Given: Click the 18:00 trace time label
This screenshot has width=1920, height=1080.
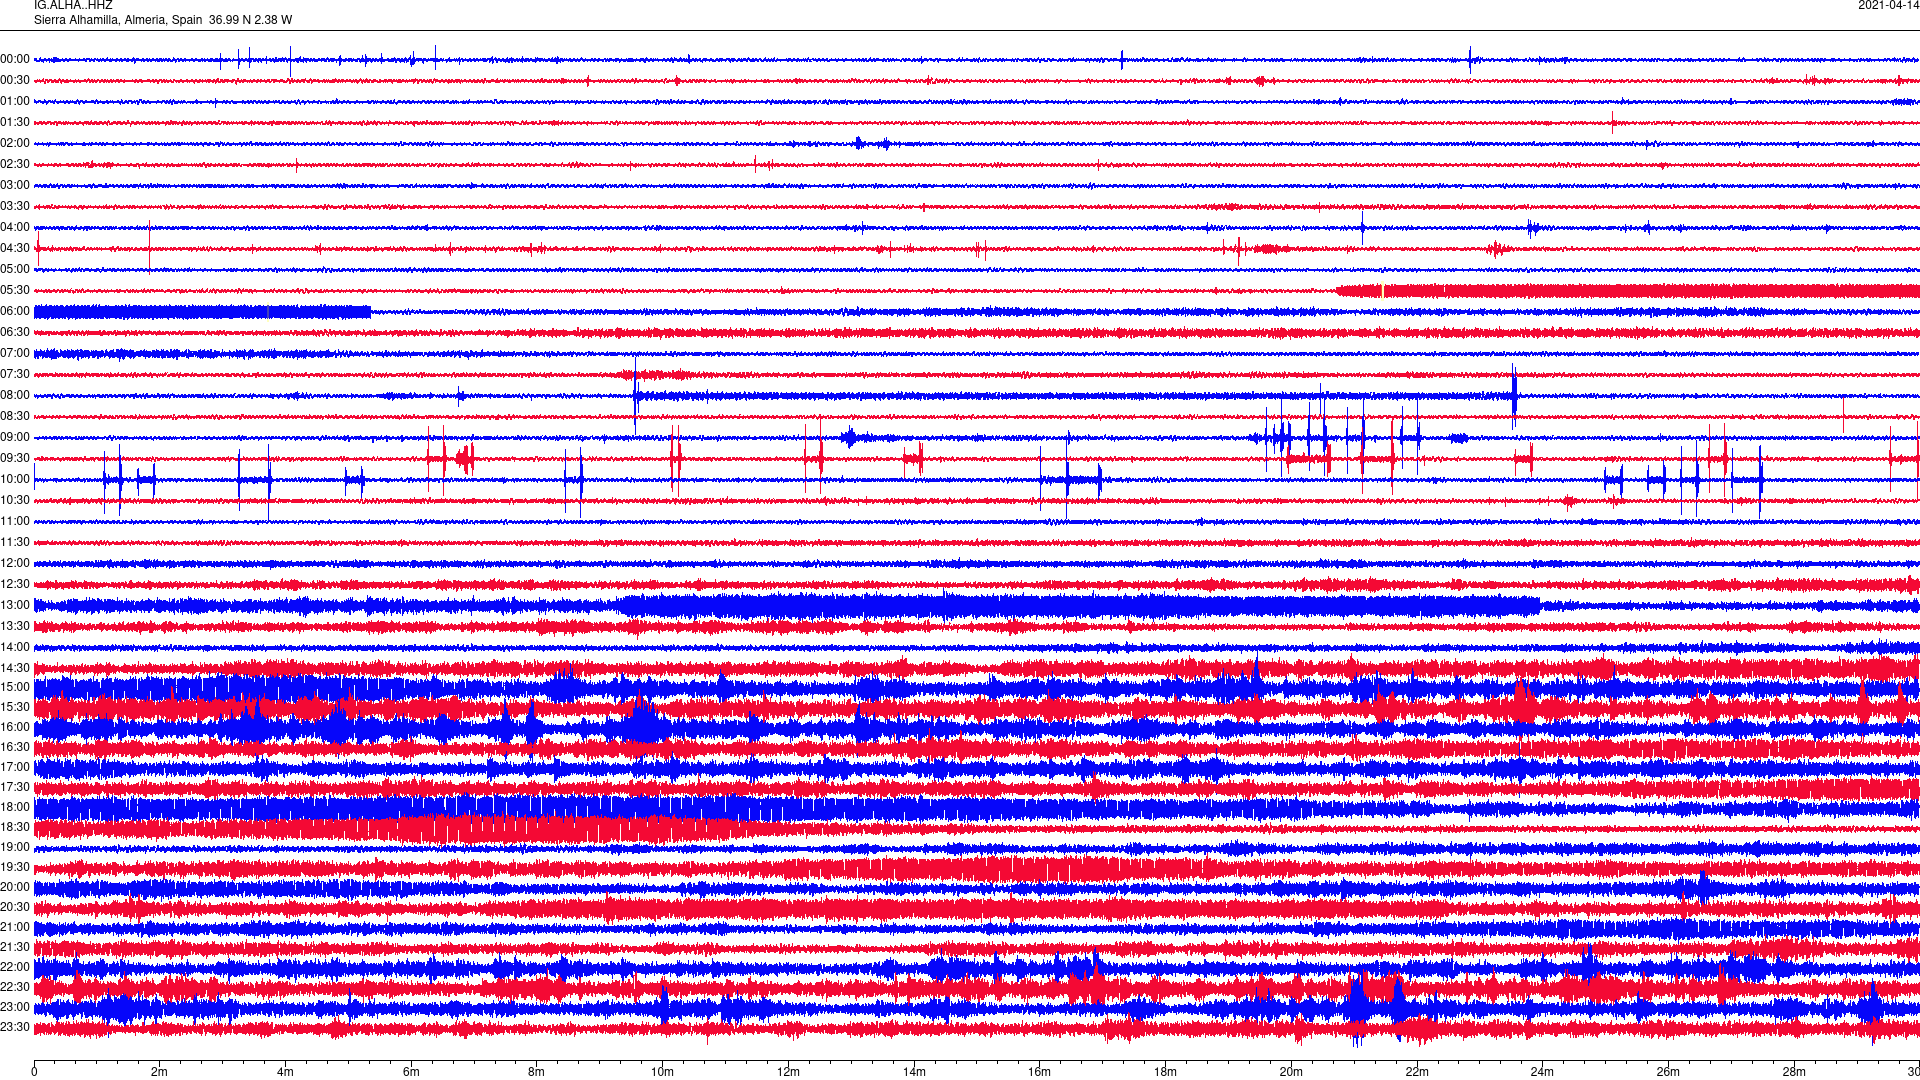Looking at the screenshot, I should coord(15,807).
